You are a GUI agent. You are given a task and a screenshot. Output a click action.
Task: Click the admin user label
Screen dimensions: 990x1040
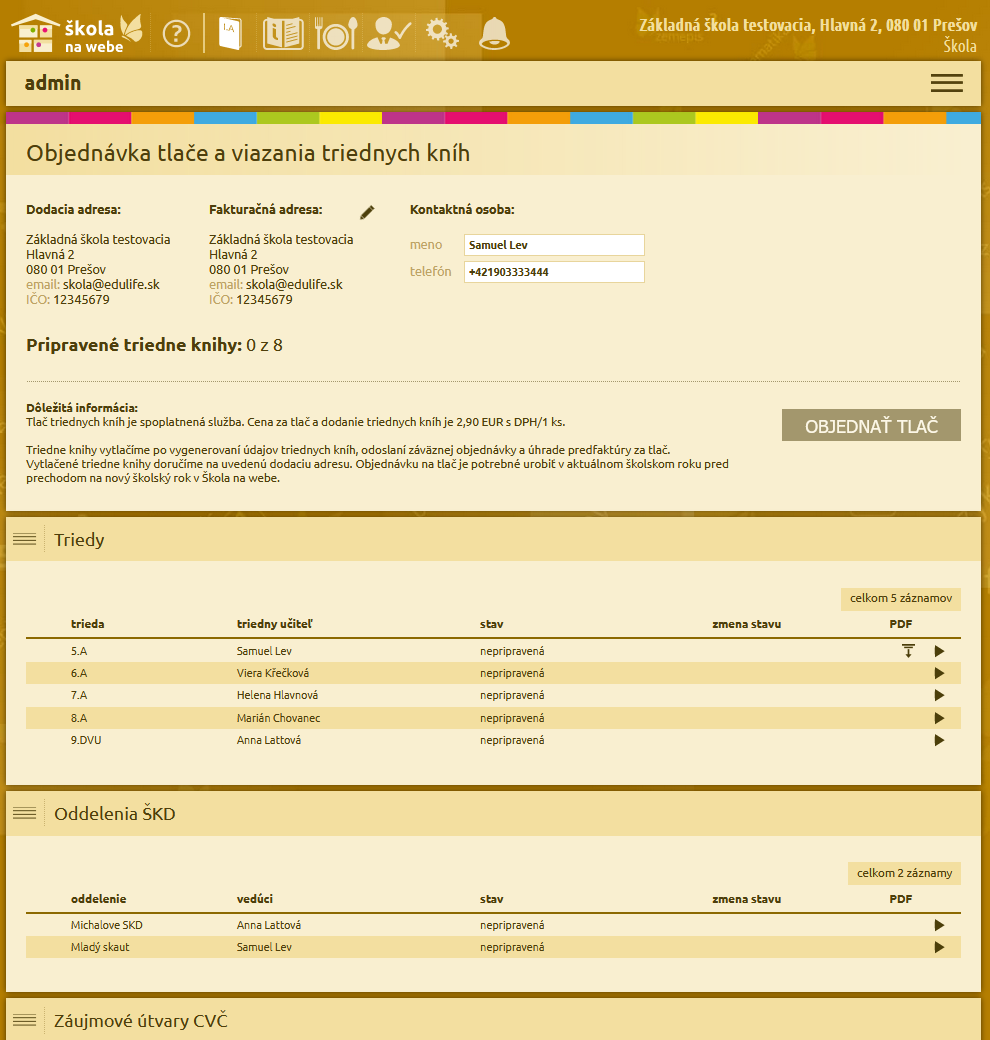pos(53,83)
